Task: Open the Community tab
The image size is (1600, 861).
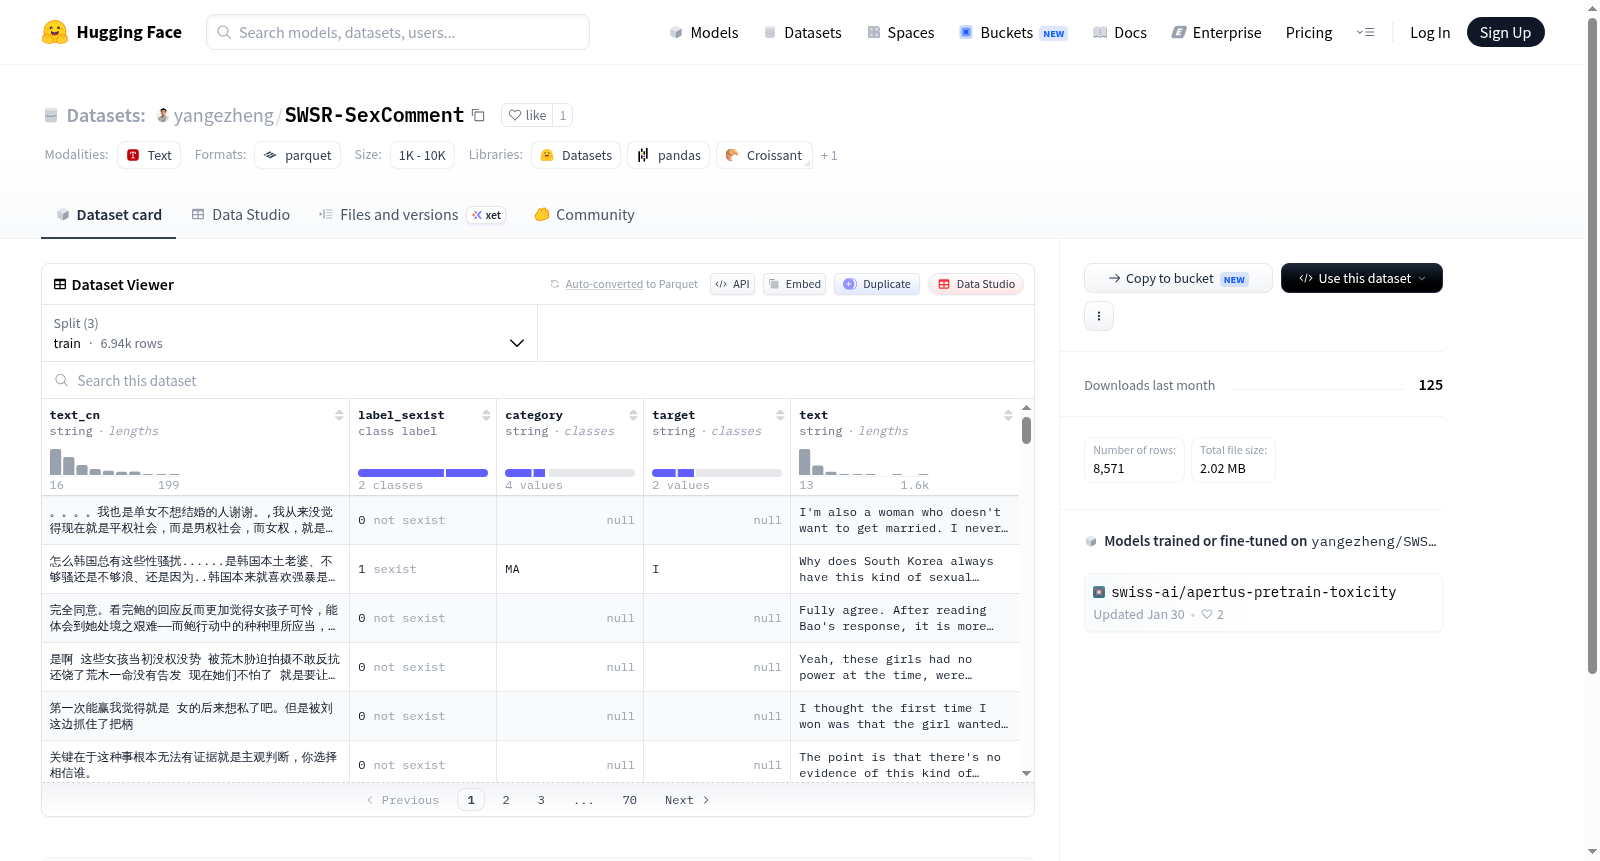Action: point(584,215)
